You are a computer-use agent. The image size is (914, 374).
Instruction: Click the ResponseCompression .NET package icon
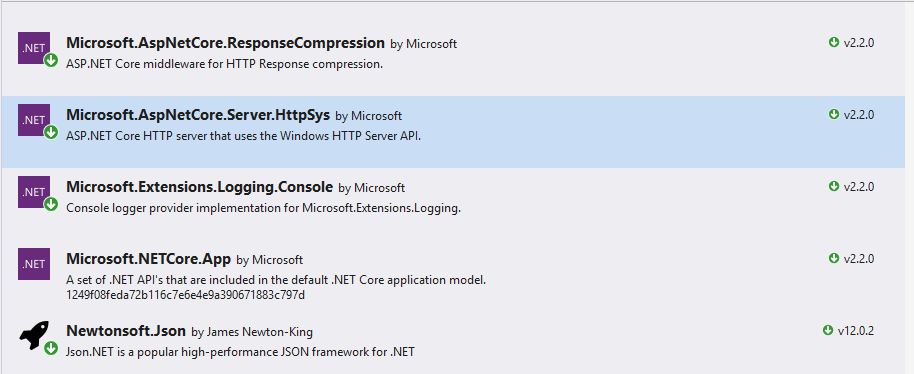34,48
